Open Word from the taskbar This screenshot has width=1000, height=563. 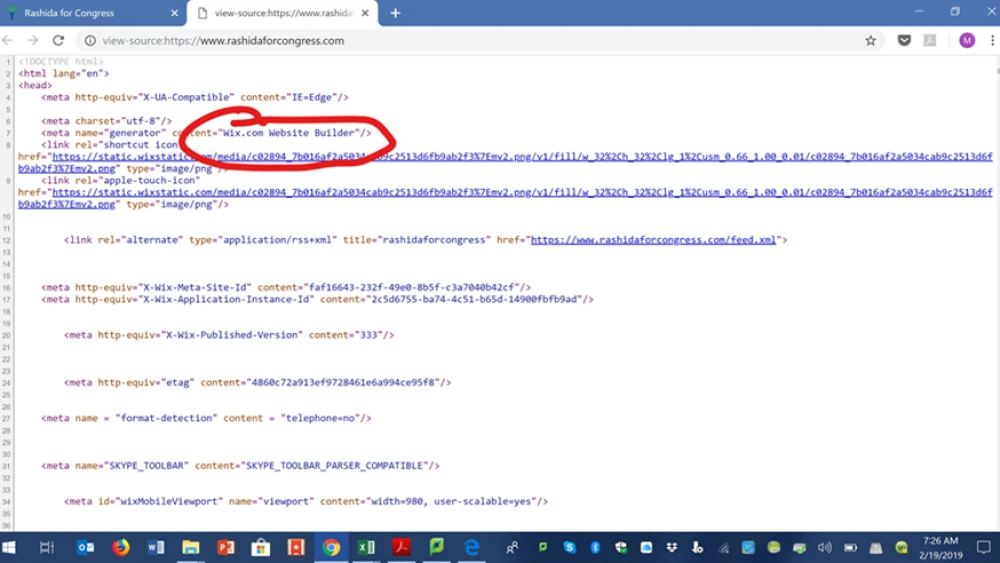(156, 547)
